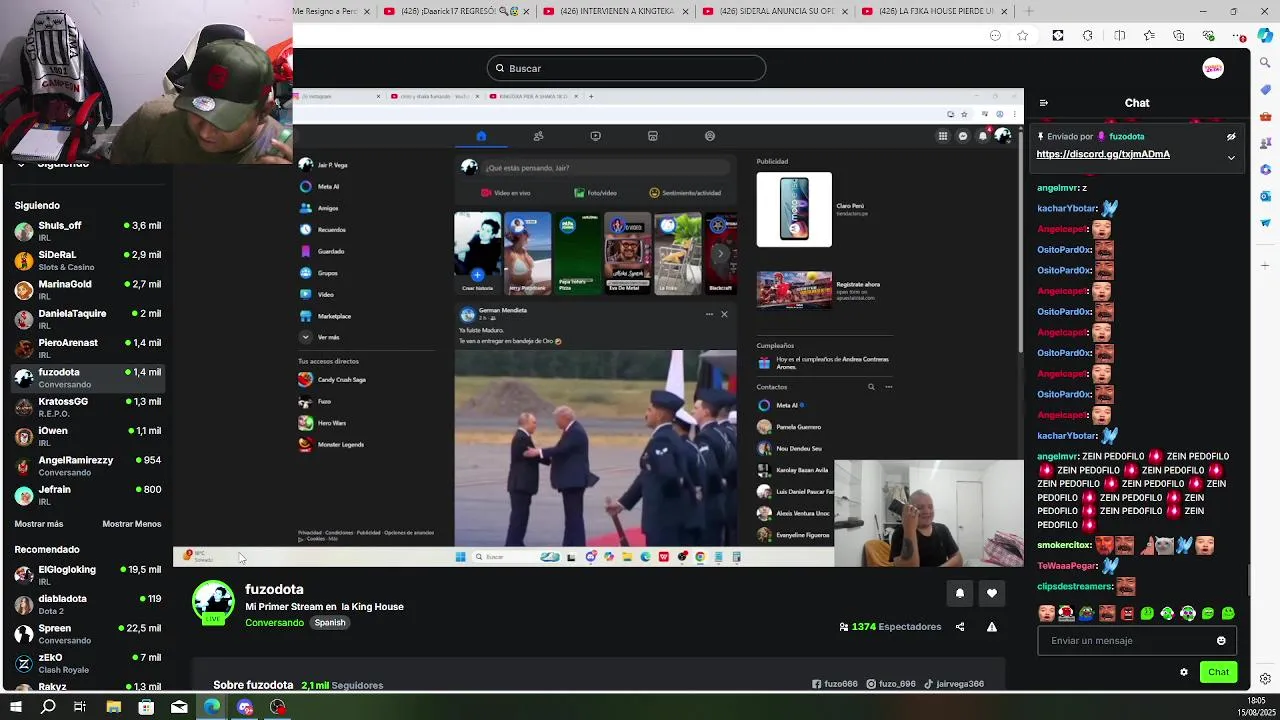Open browser favorites list icon
Image resolution: width=1280 pixels, height=720 pixels.
(1149, 36)
